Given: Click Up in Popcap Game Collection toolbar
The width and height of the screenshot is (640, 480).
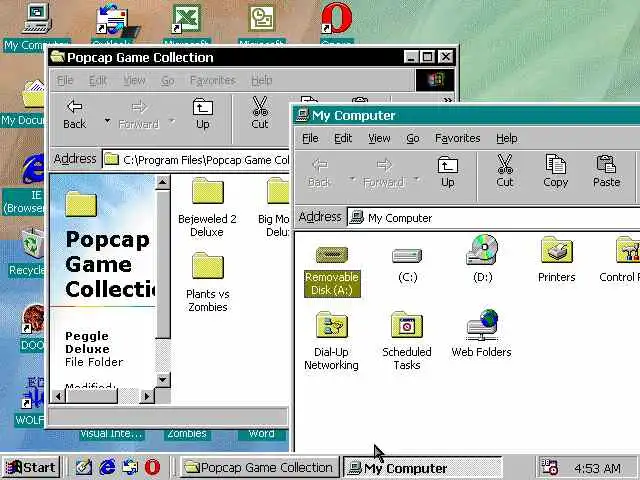Looking at the screenshot, I should coord(202,114).
